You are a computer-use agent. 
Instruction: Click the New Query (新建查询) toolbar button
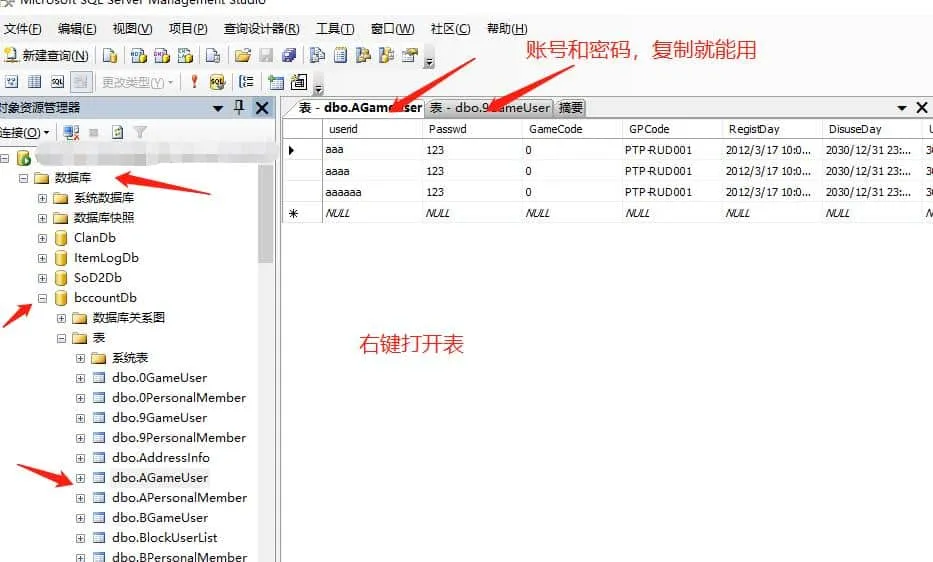[46, 55]
